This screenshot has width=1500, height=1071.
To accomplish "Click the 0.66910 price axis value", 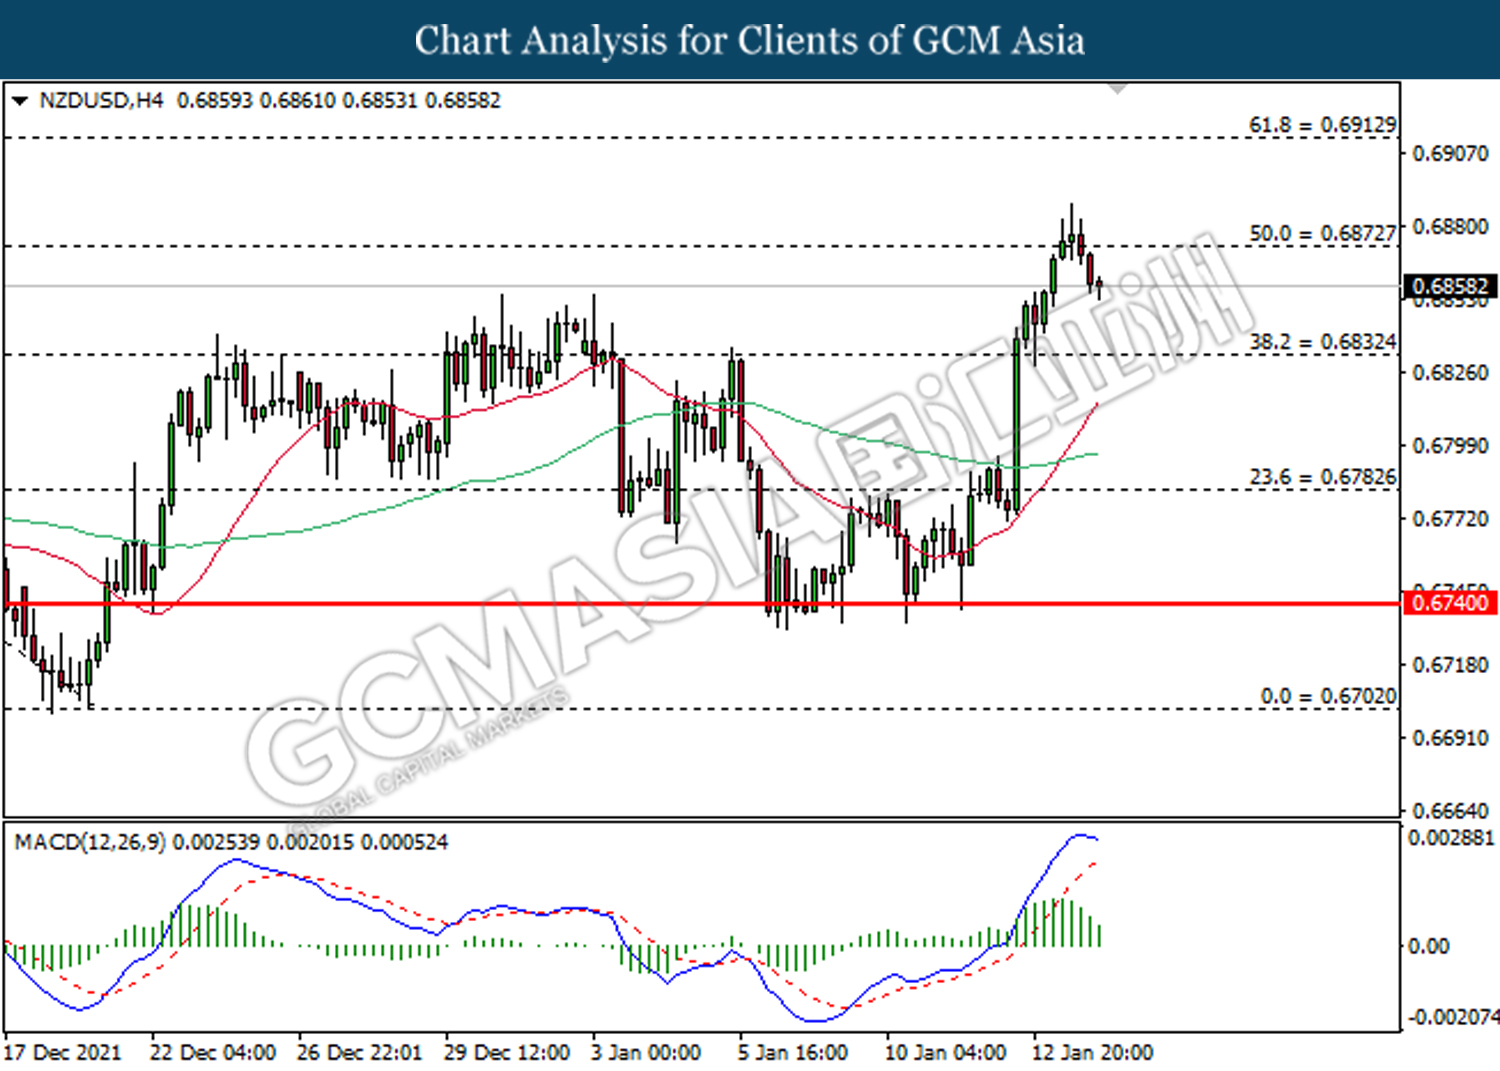I will pos(1449,738).
